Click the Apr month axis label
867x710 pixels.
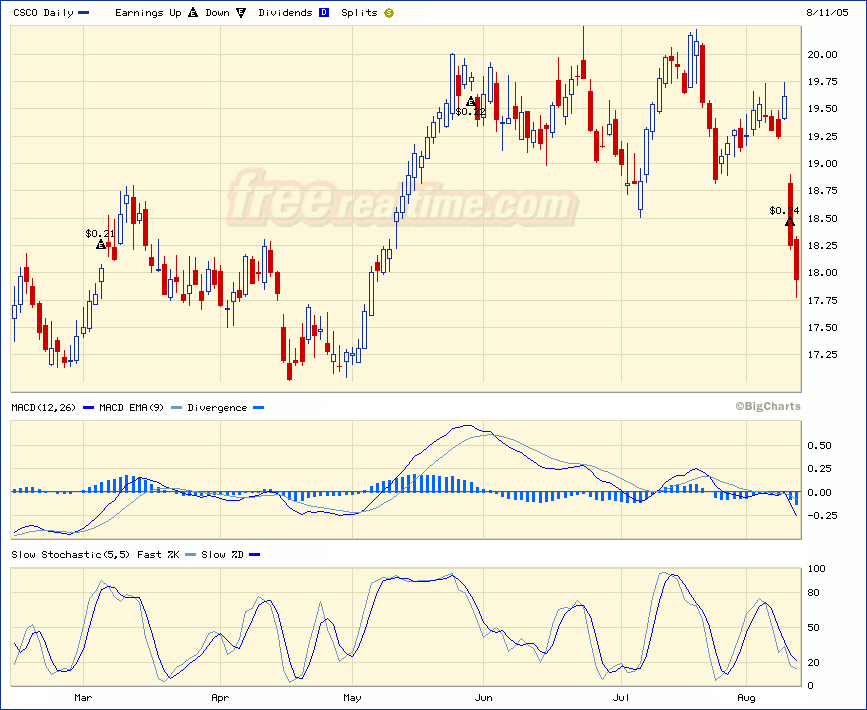pos(220,698)
